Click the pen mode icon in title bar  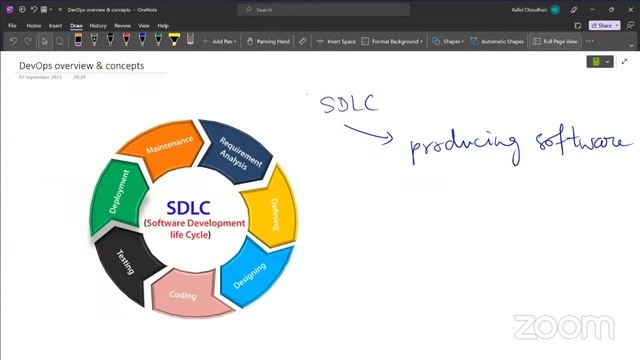click(574, 10)
